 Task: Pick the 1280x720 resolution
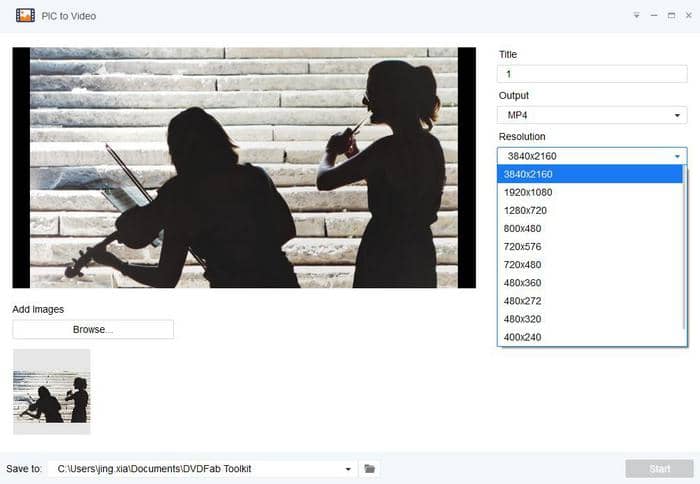click(x=590, y=210)
